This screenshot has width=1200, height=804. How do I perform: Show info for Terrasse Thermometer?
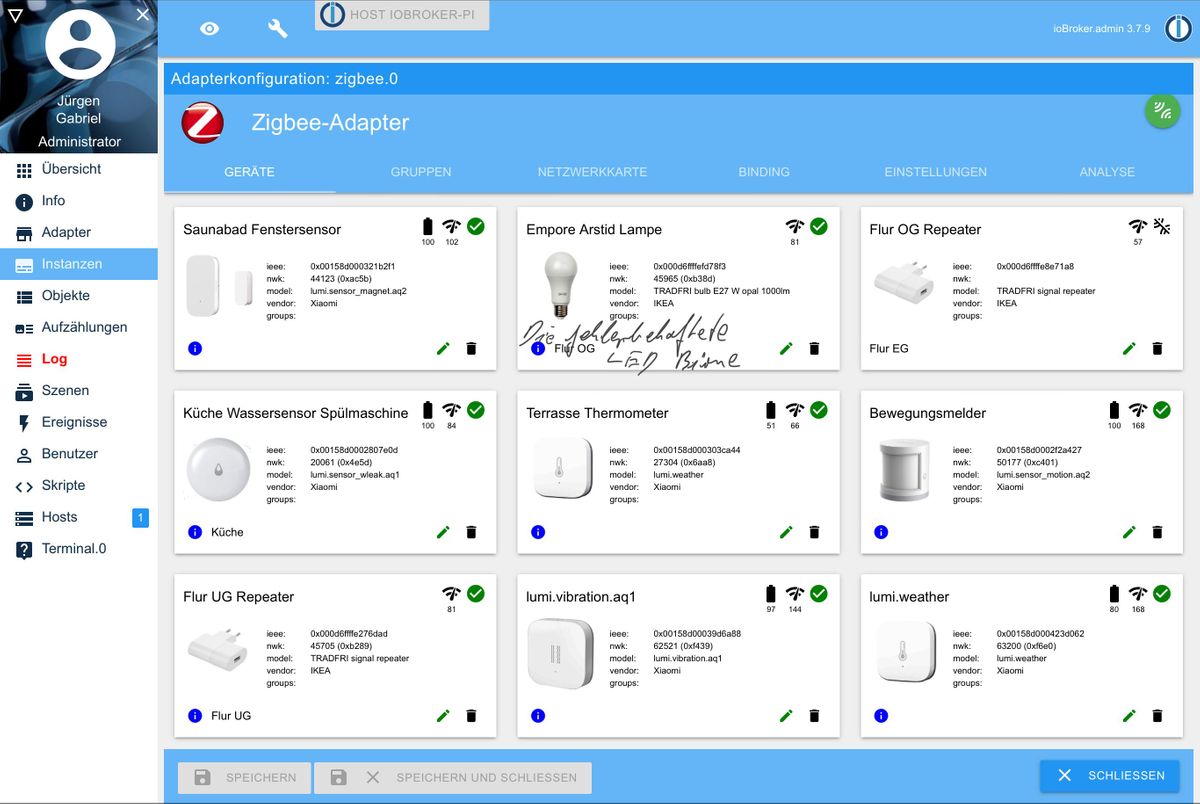[x=538, y=532]
